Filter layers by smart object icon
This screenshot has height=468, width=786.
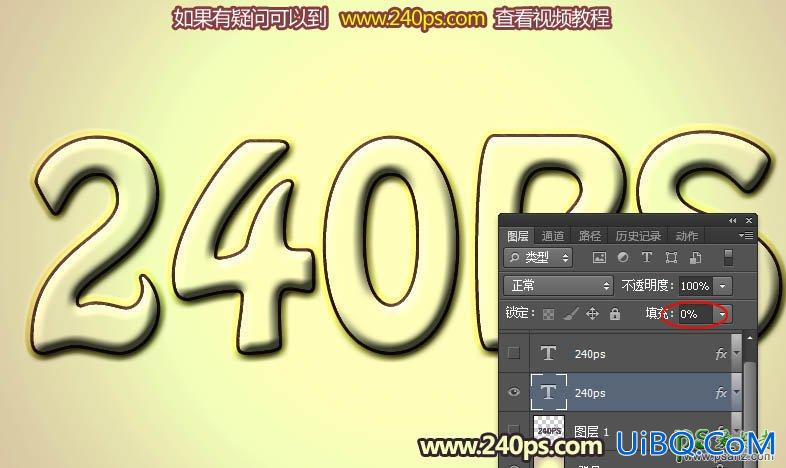pyautogui.click(x=695, y=258)
